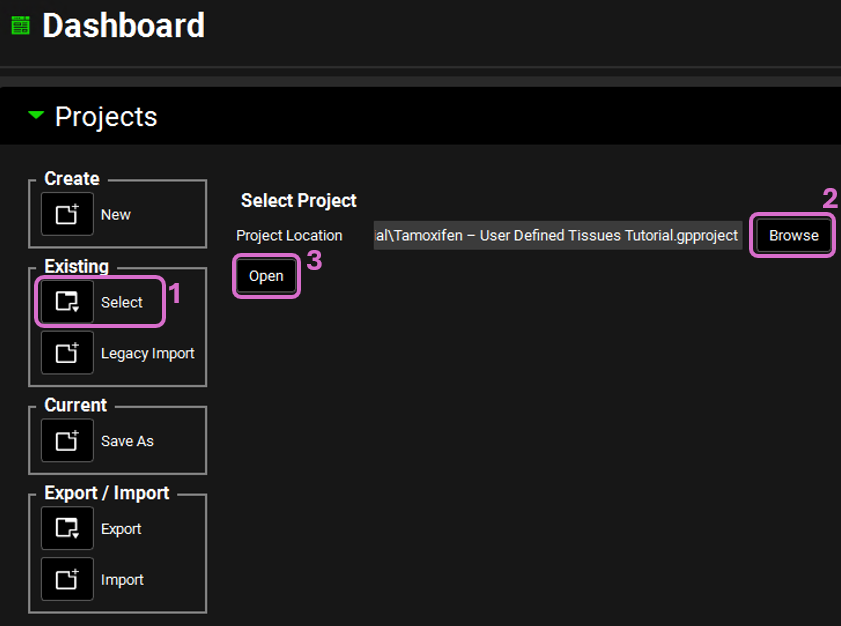
Task: Collapse the Projects section with green triangle
Action: pos(37,117)
